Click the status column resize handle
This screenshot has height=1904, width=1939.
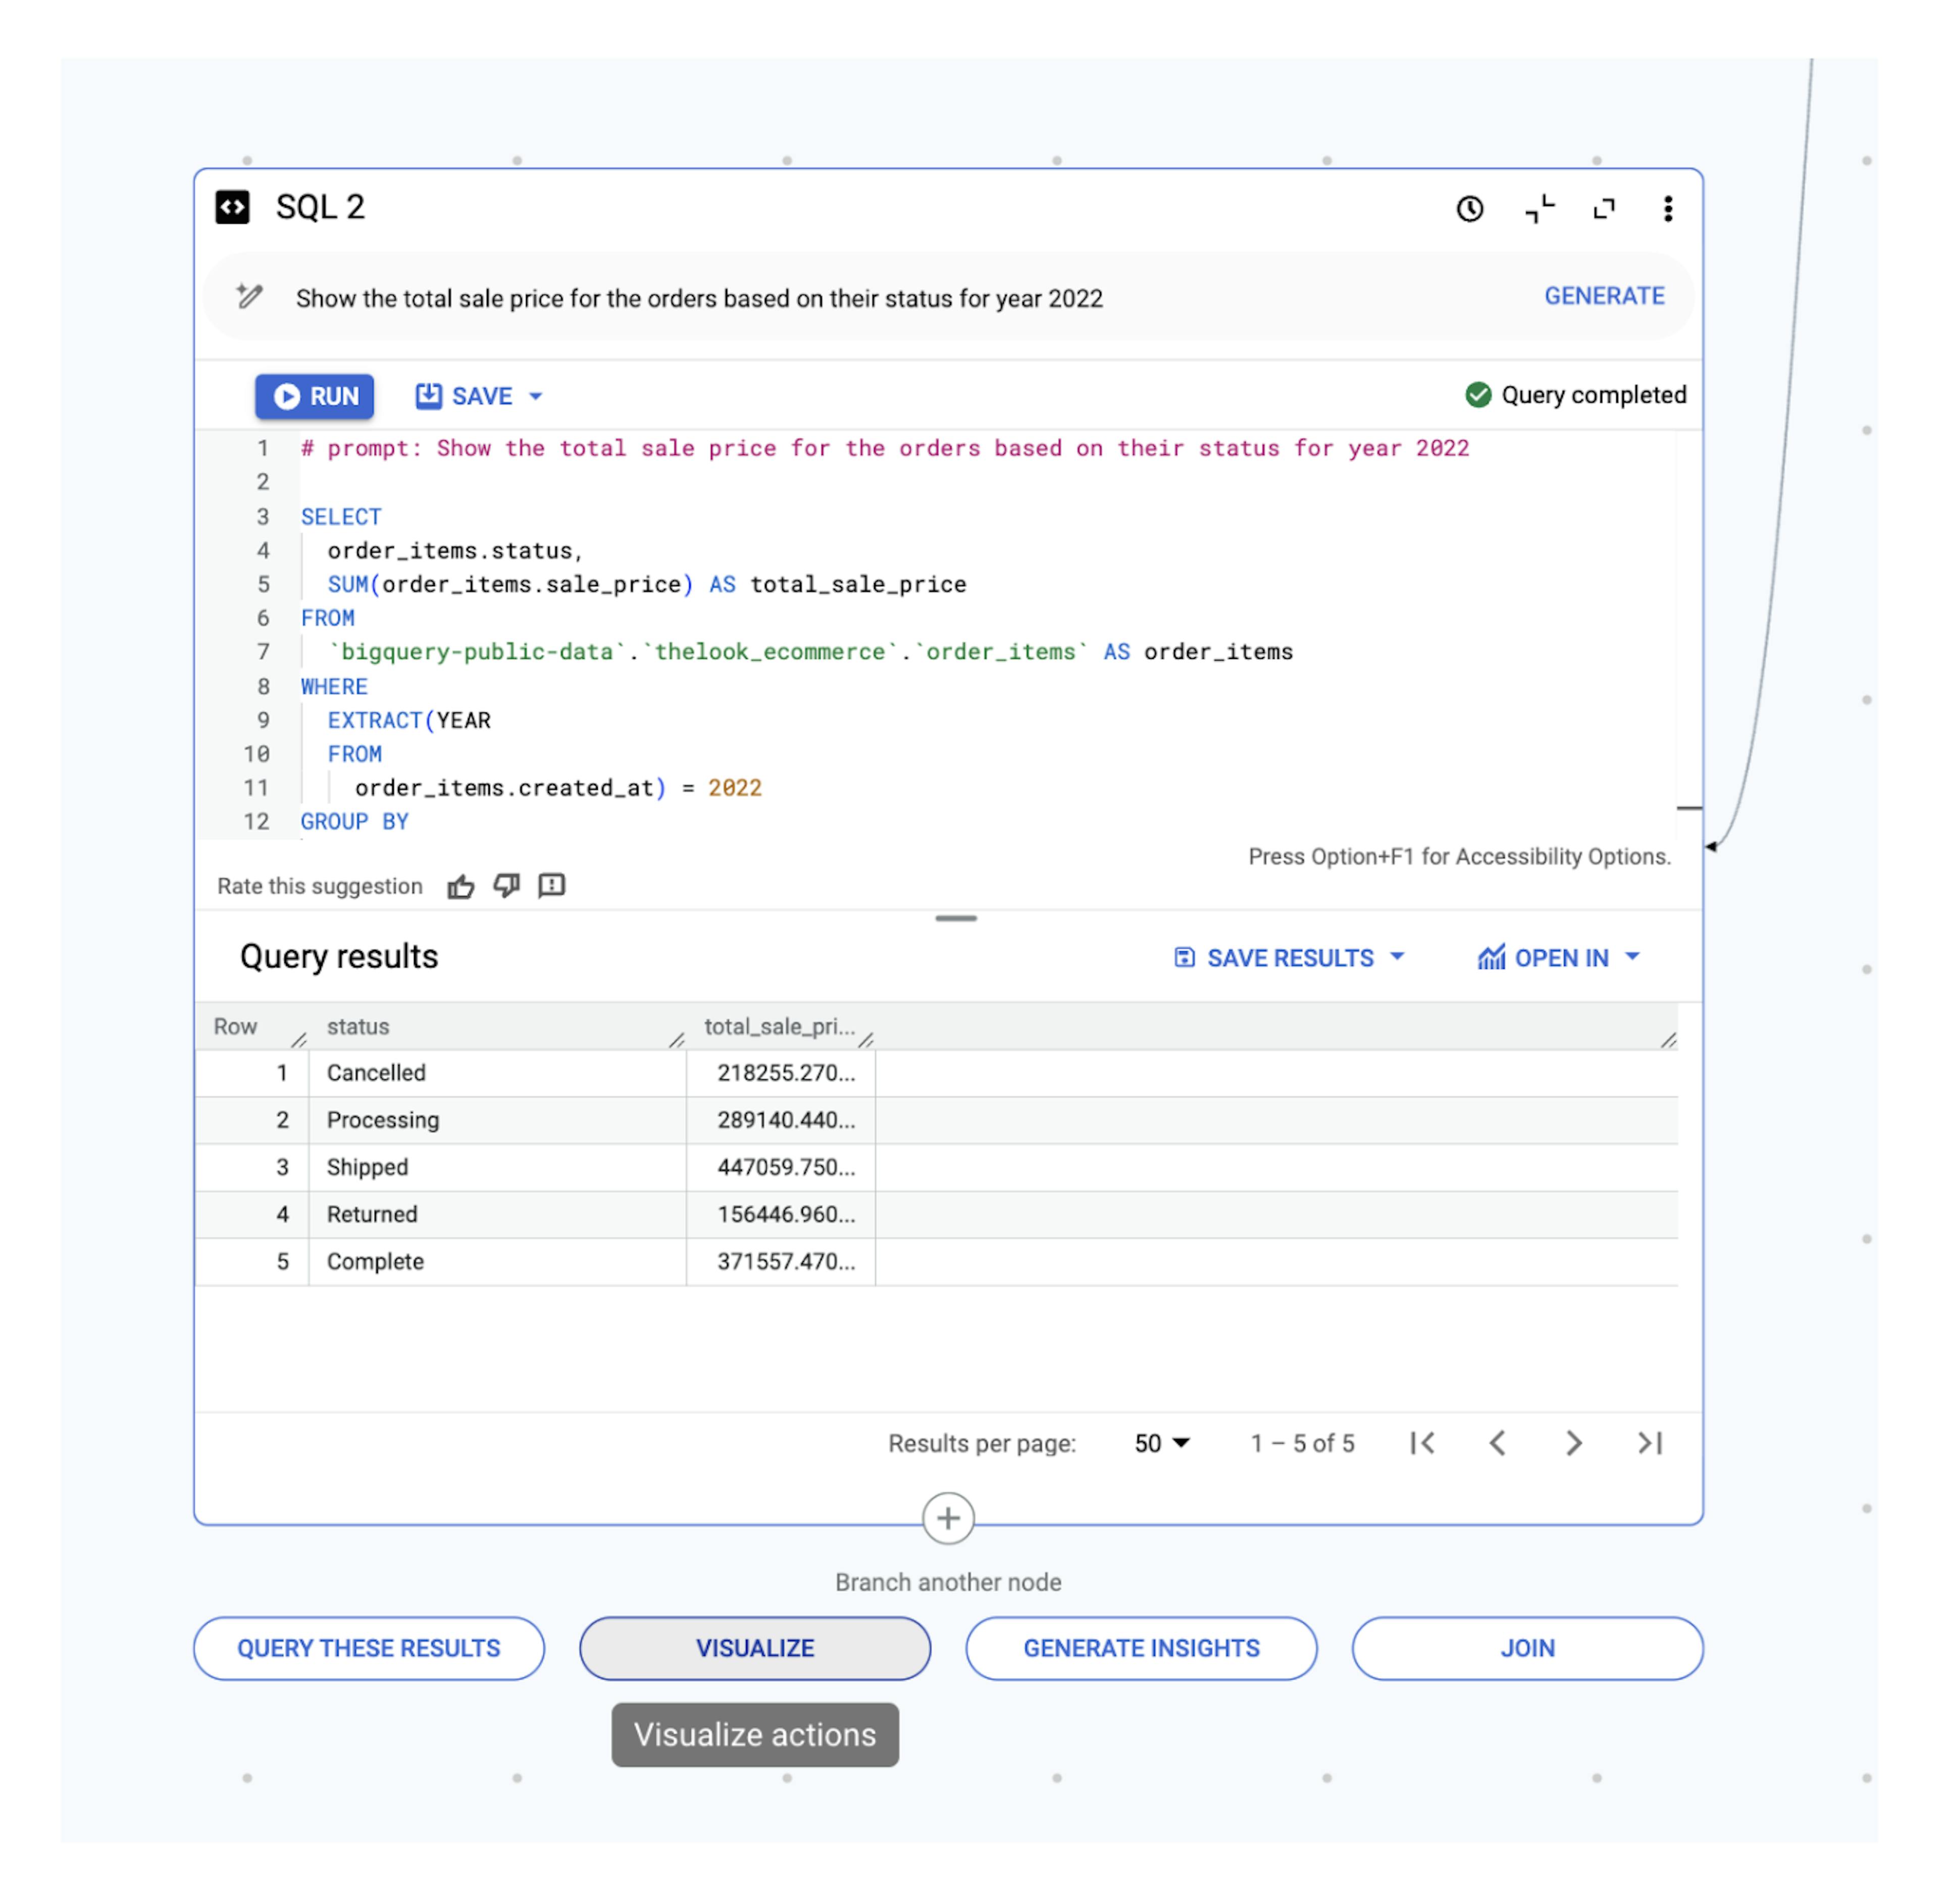(x=676, y=1040)
